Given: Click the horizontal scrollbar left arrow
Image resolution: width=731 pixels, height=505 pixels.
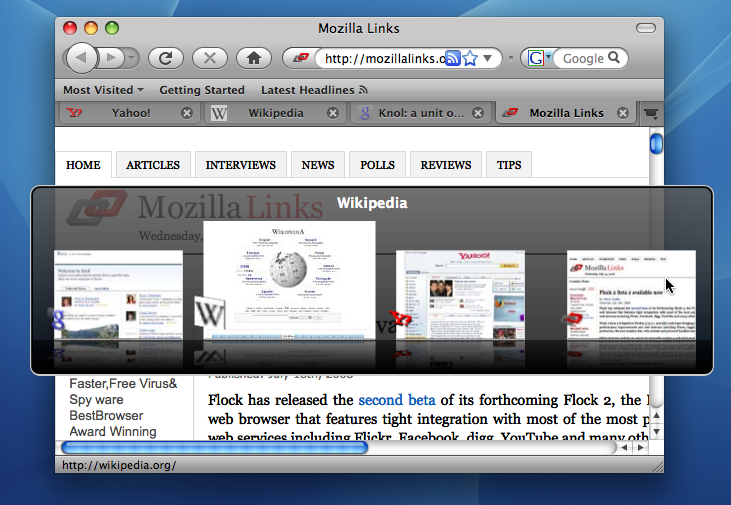Looking at the screenshot, I should coord(624,448).
